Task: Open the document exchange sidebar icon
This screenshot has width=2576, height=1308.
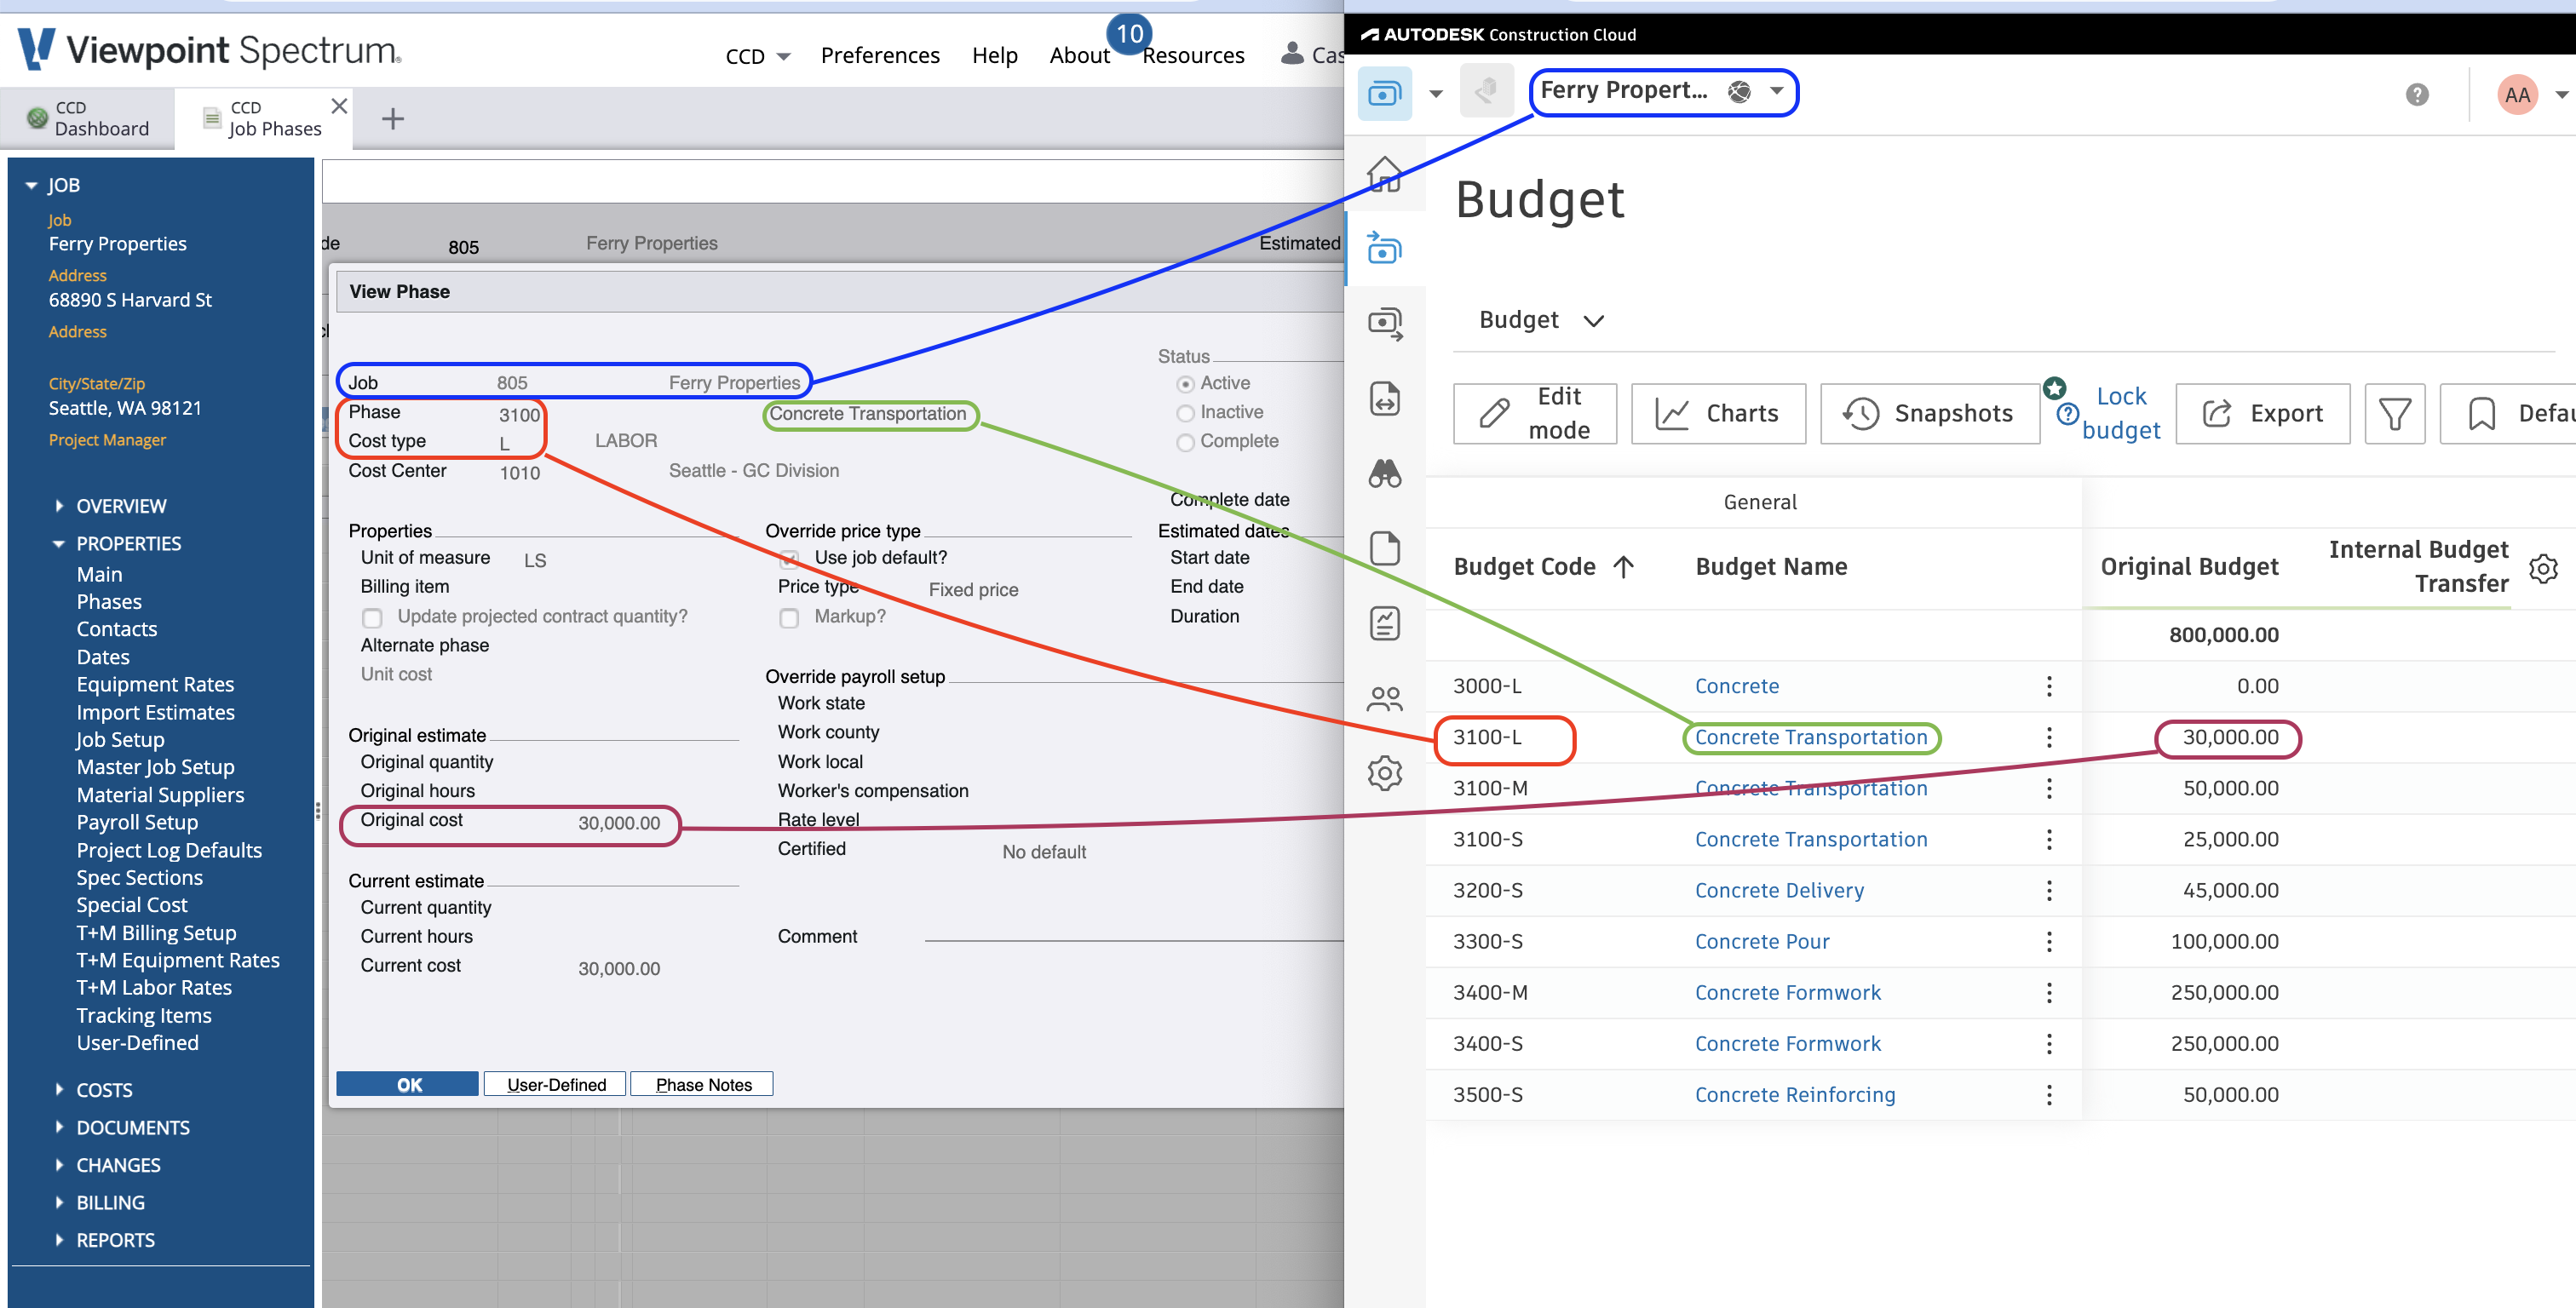Action: coord(1384,398)
